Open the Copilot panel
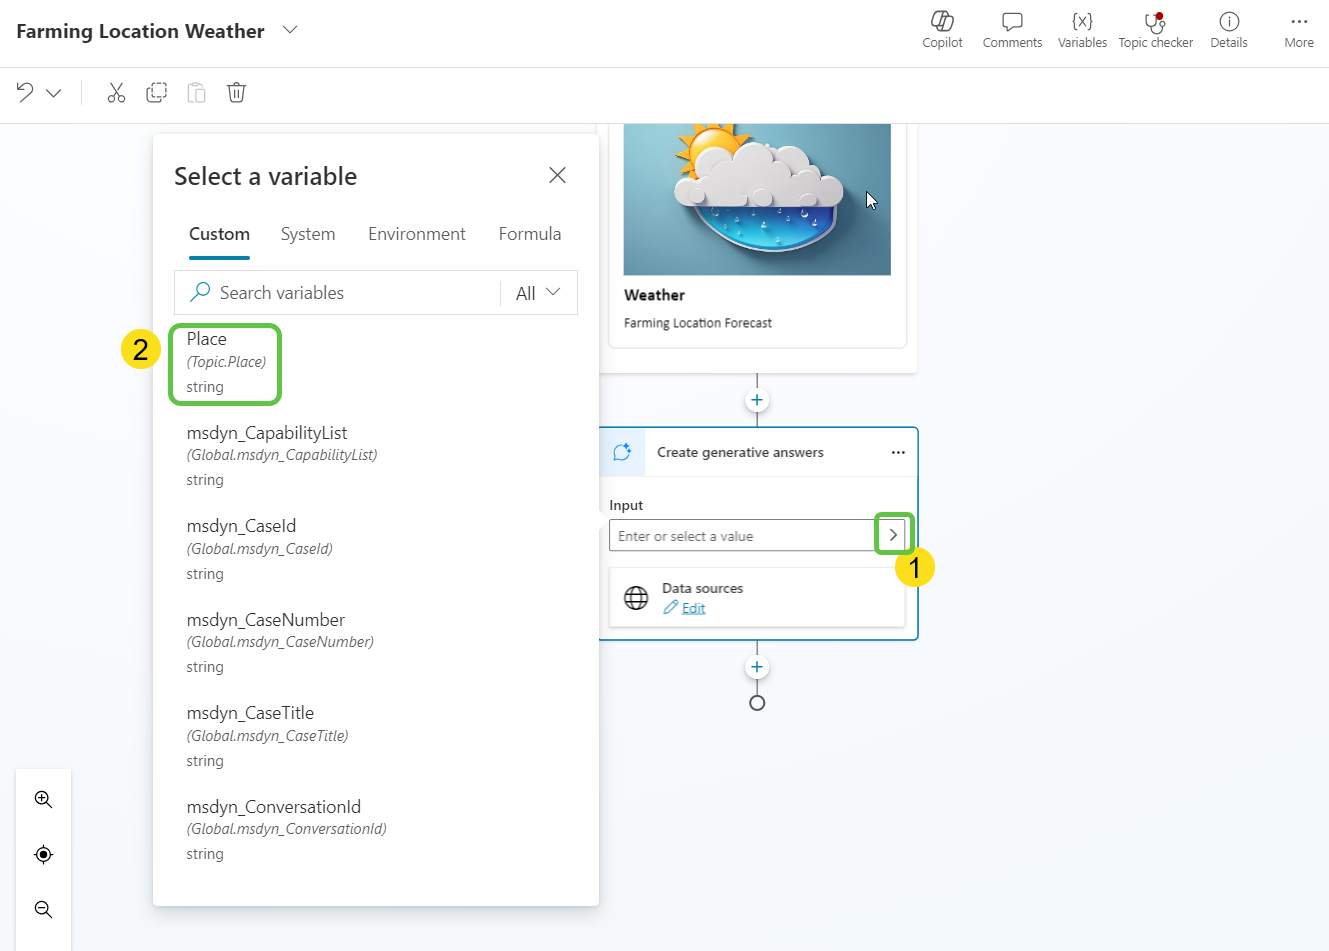The width and height of the screenshot is (1329, 951). click(942, 29)
